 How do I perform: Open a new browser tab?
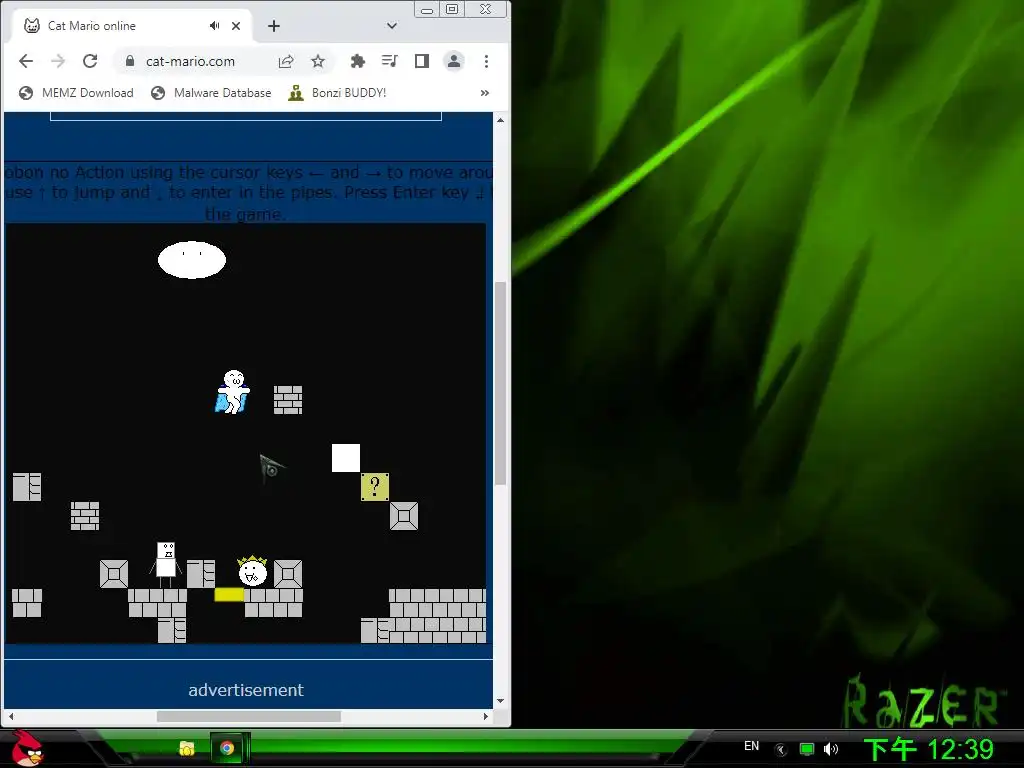coord(274,26)
